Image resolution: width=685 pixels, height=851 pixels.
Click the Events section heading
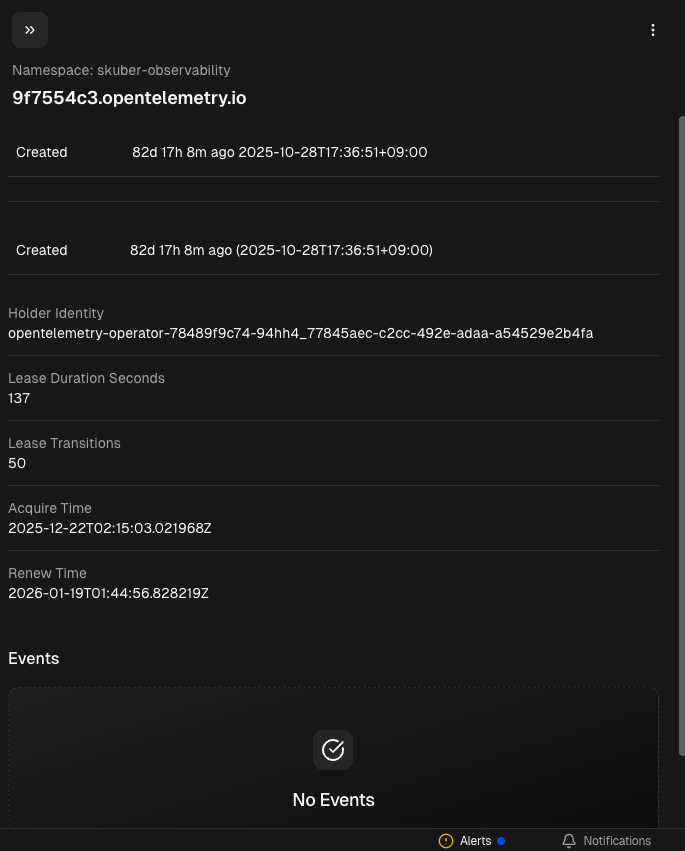pyautogui.click(x=33, y=658)
